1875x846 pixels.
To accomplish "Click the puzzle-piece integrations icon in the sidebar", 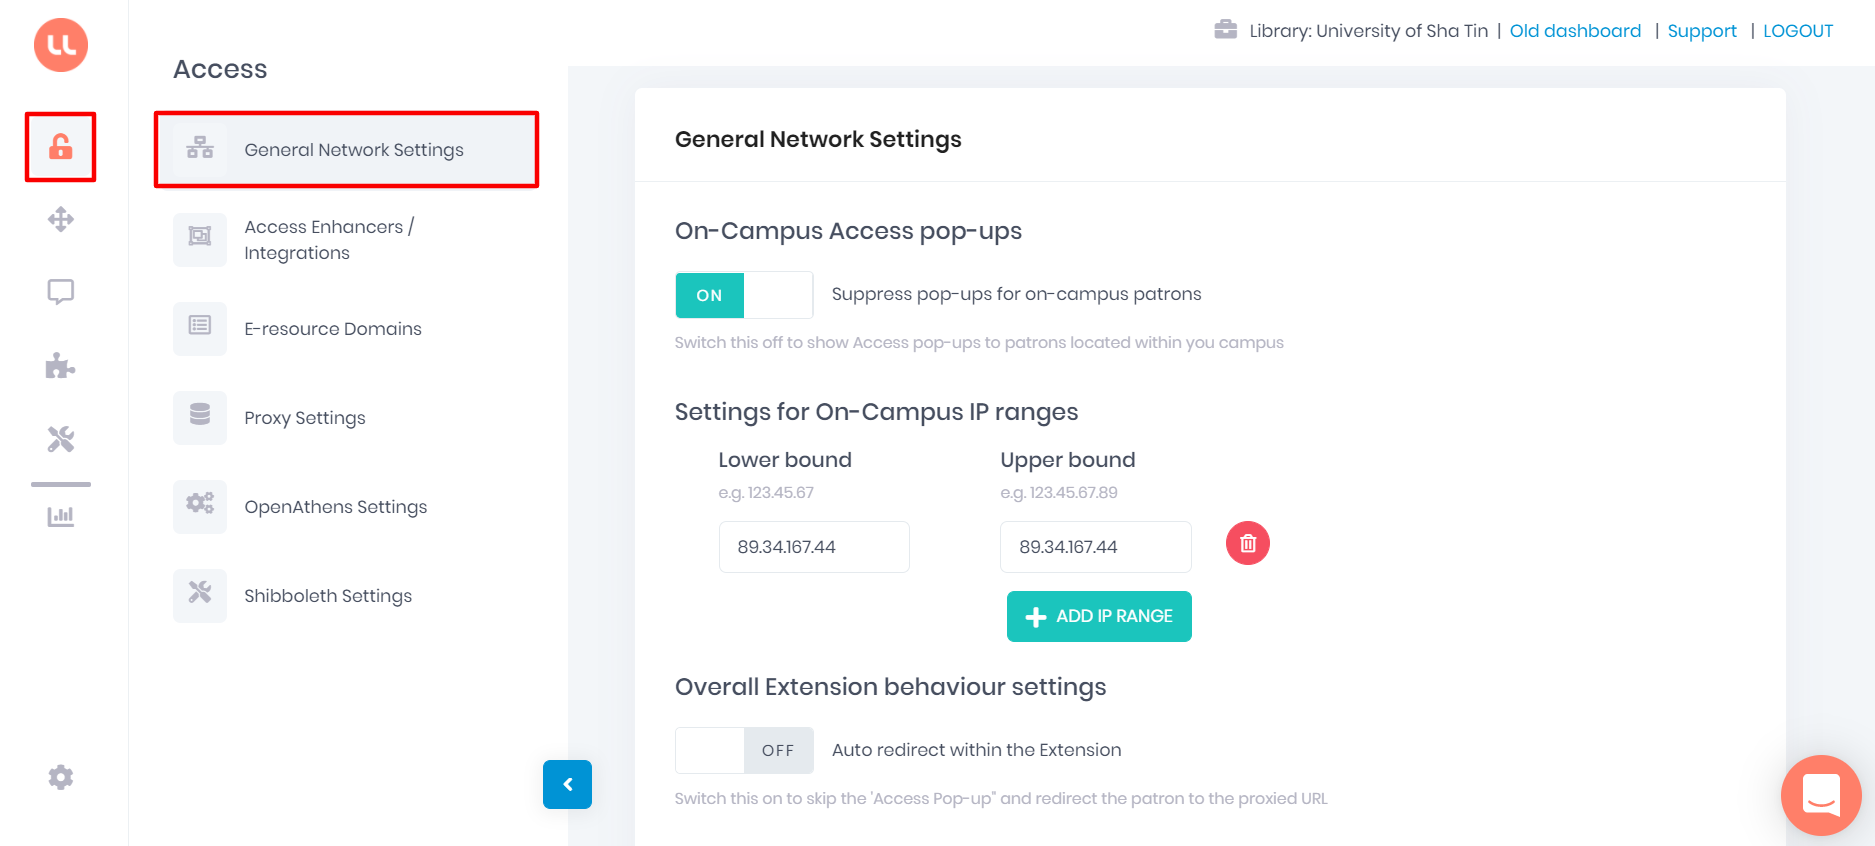I will (60, 366).
